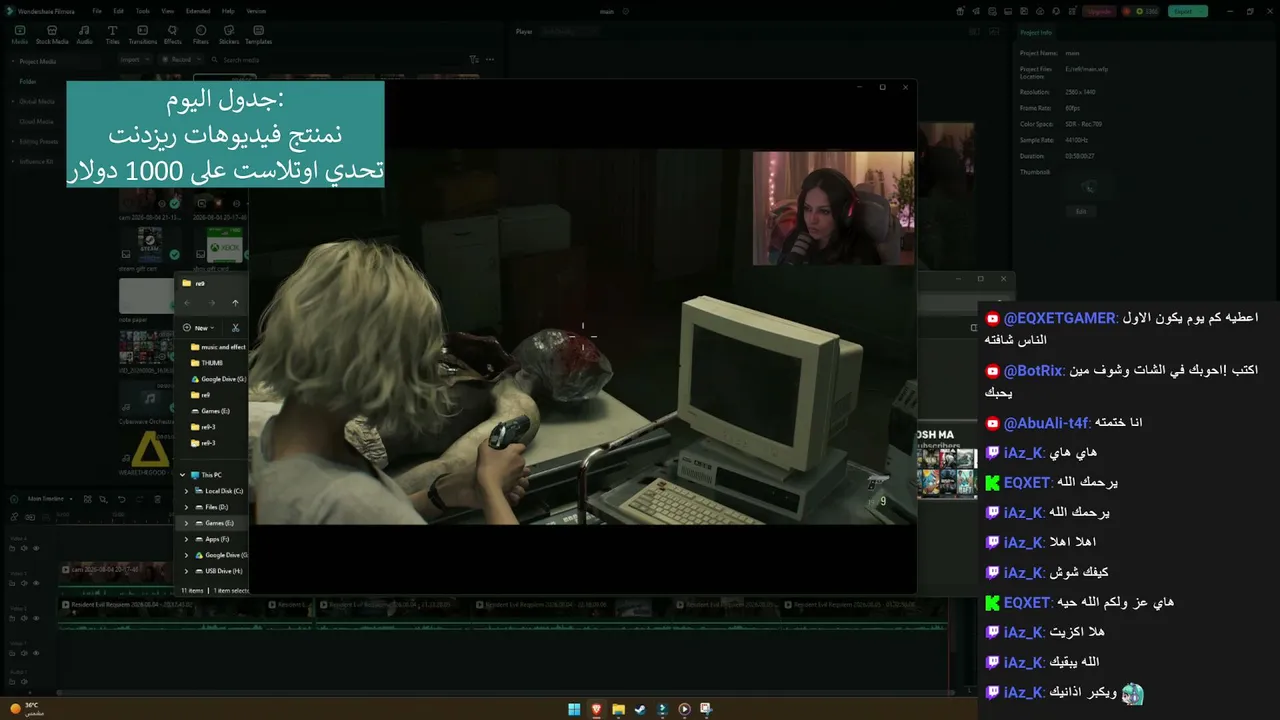Open the Help menu in Filmora

click(x=228, y=11)
